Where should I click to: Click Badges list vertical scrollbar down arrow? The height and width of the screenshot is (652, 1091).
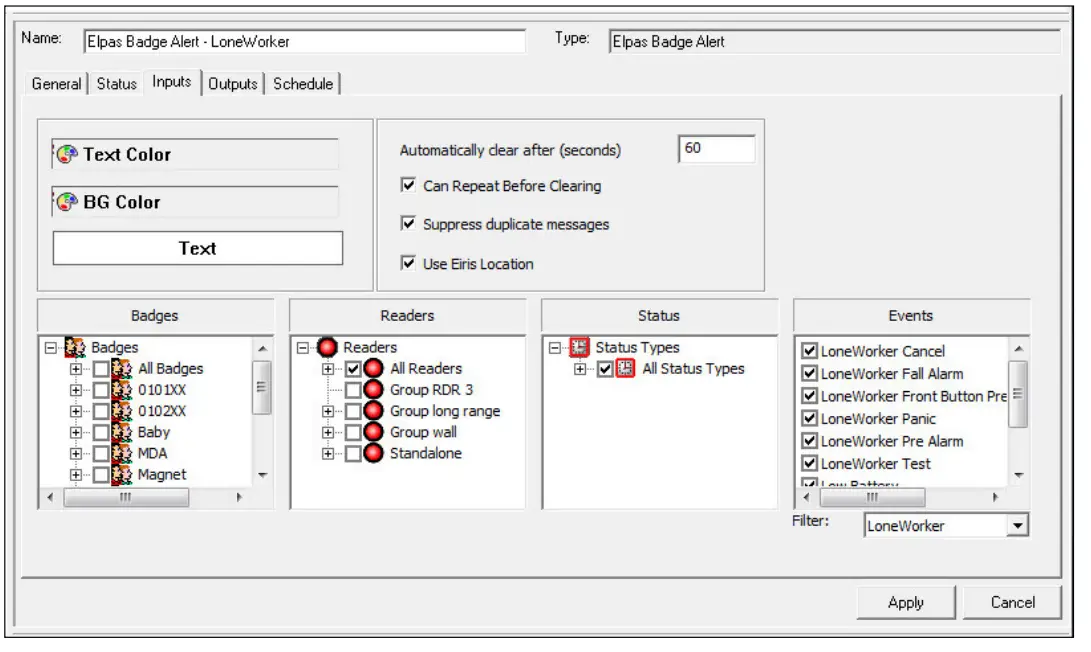[x=262, y=475]
